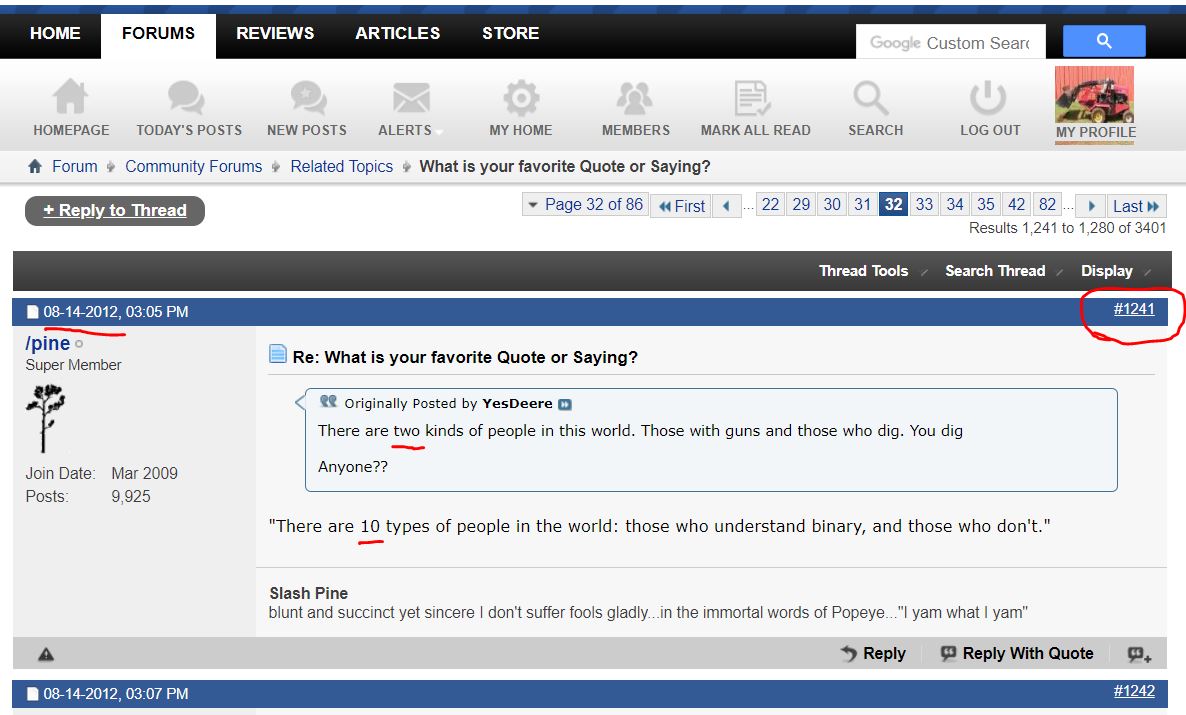Open Today's Posts speech bubble icon

[x=188, y=99]
